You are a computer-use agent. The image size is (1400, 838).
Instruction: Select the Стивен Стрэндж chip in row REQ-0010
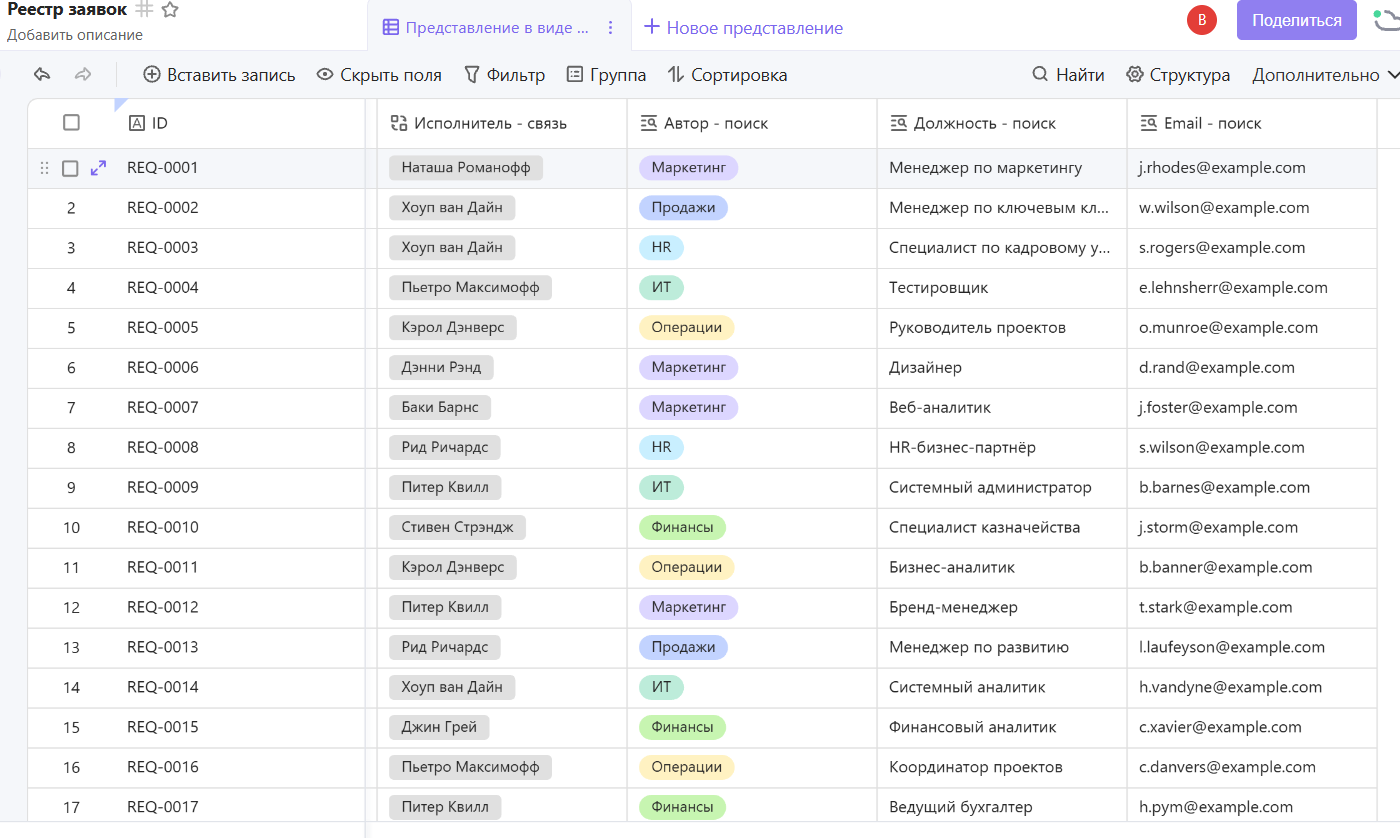458,527
